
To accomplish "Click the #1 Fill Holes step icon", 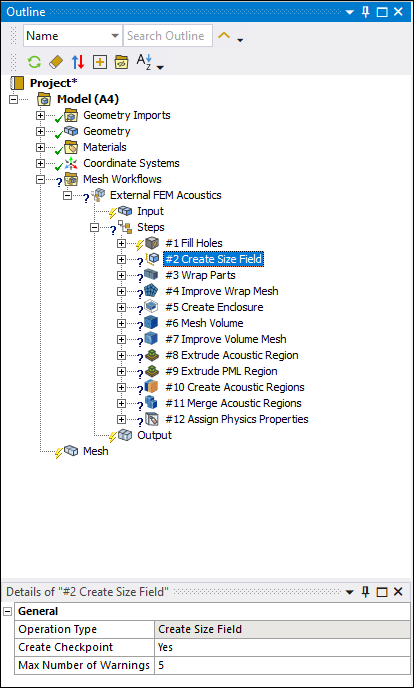I will (x=152, y=243).
